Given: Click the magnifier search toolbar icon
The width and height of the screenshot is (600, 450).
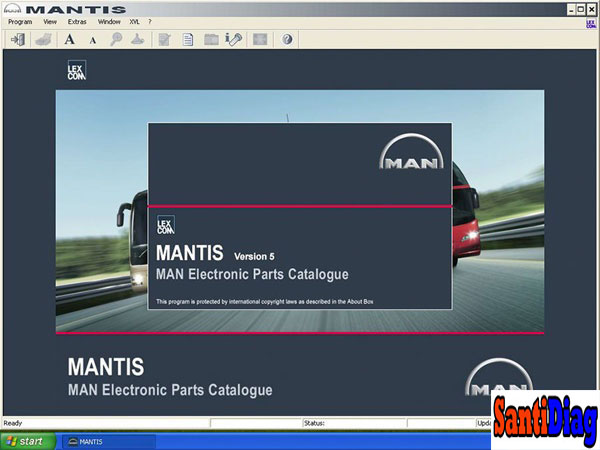Looking at the screenshot, I should 116,39.
